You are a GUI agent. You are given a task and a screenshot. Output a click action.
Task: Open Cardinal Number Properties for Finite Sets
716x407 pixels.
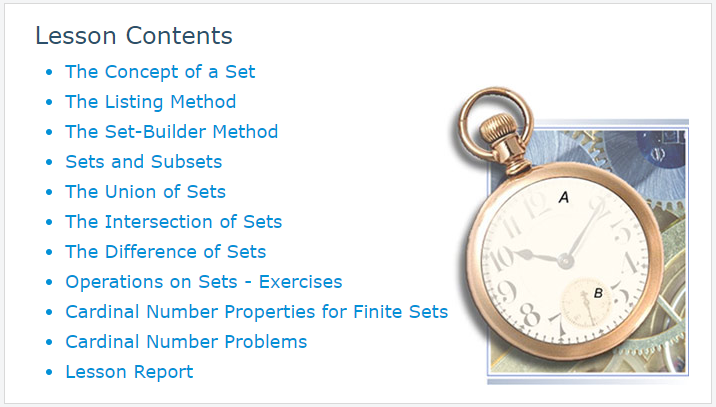(257, 312)
